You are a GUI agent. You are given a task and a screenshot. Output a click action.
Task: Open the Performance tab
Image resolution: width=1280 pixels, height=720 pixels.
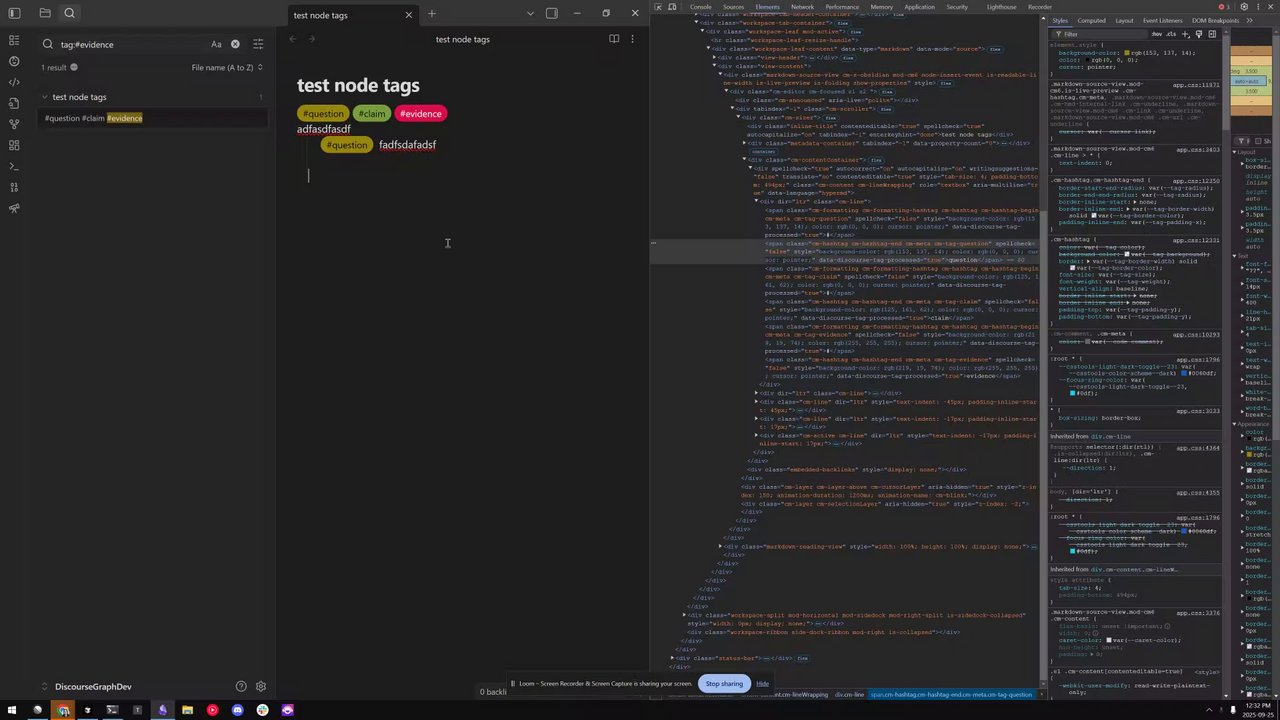(842, 7)
